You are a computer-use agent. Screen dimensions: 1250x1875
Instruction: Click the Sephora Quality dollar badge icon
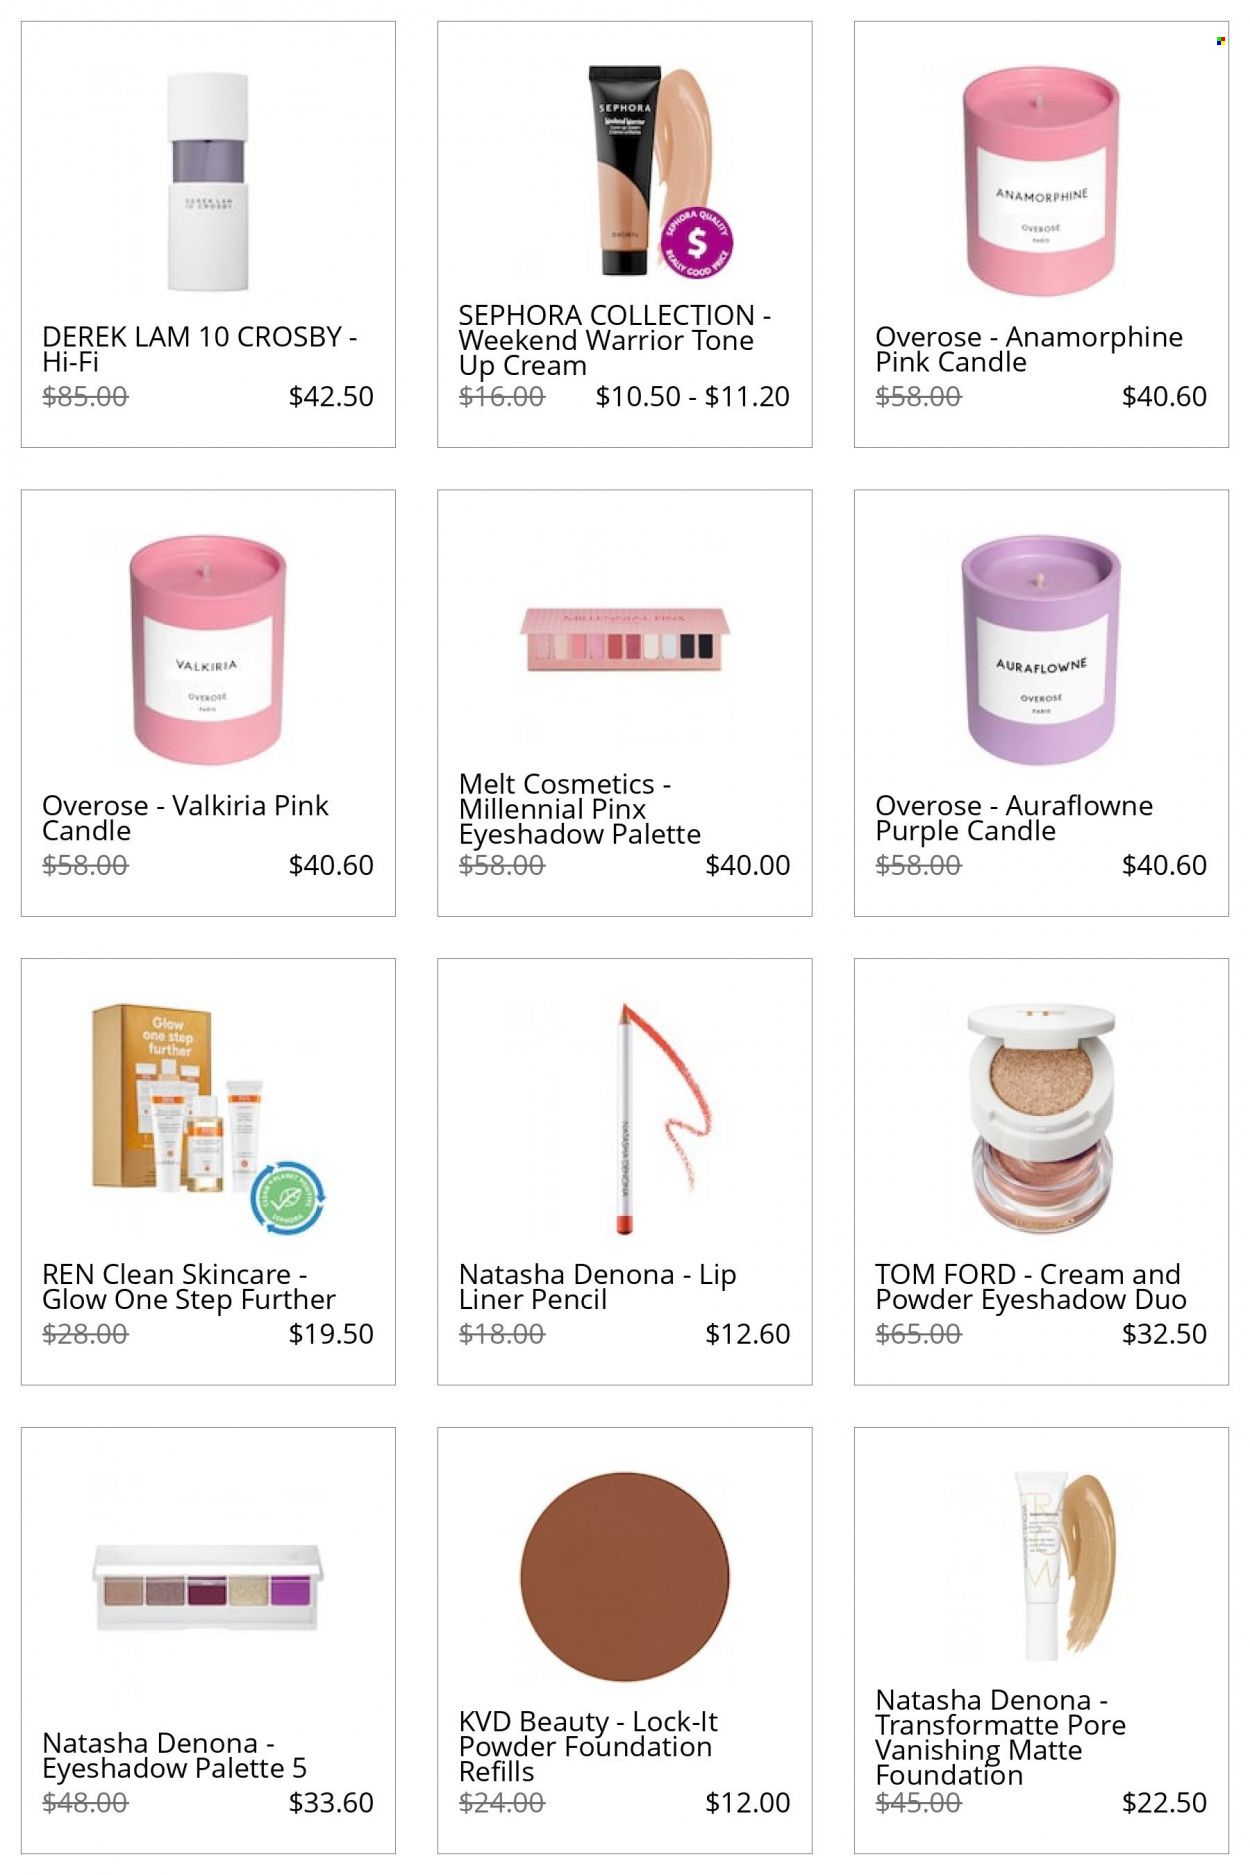tap(697, 242)
